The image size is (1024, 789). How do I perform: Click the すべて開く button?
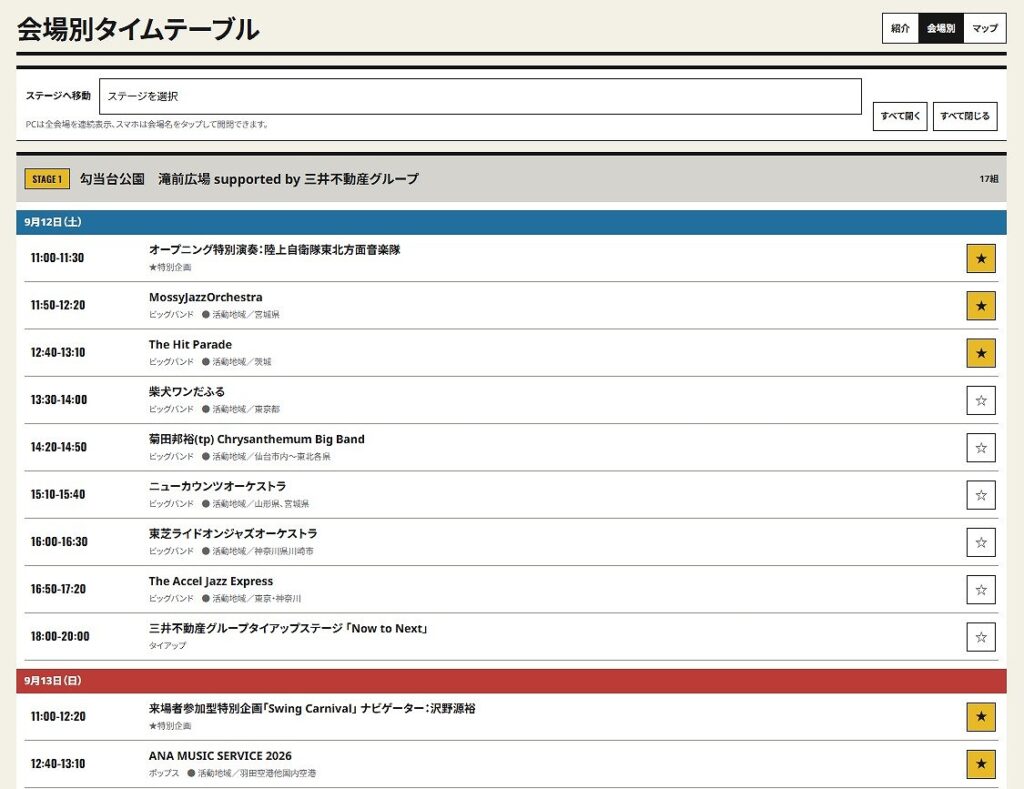[900, 116]
